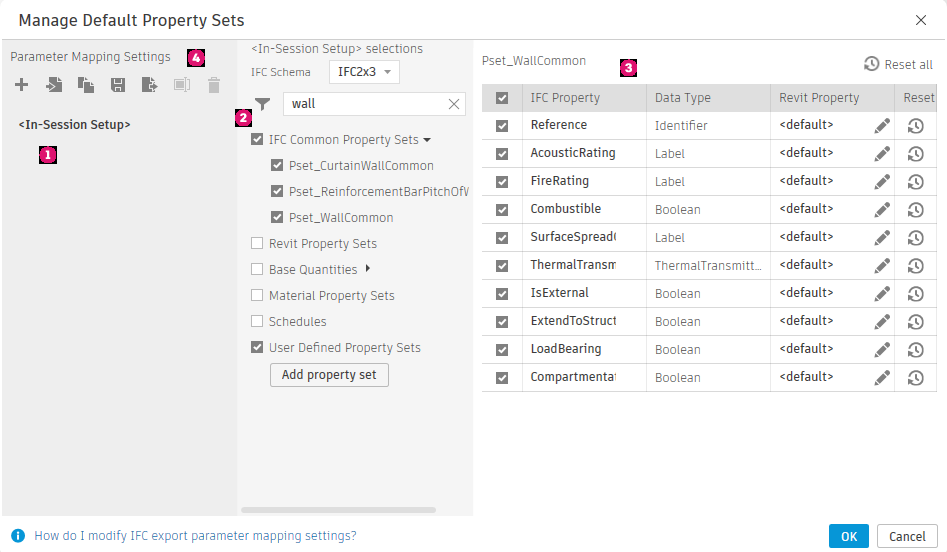Image resolution: width=947 pixels, height=552 pixels.
Task: Uncheck Pset_CurtainWallCommon property set
Action: (x=277, y=166)
